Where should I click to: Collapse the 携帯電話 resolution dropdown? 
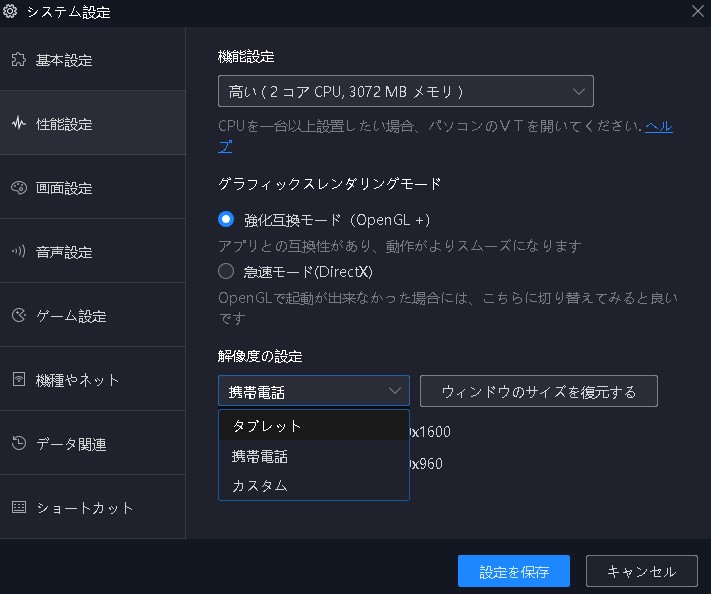[314, 390]
